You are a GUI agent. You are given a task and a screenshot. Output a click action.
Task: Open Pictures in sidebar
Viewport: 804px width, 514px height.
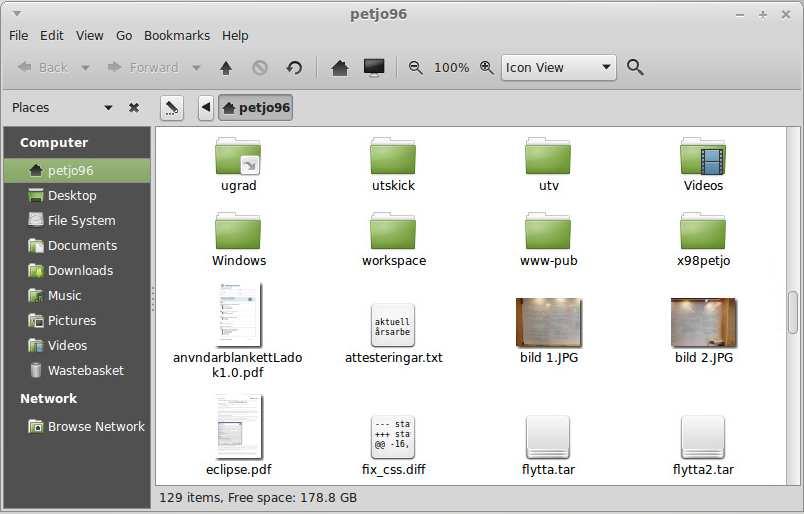click(x=77, y=321)
